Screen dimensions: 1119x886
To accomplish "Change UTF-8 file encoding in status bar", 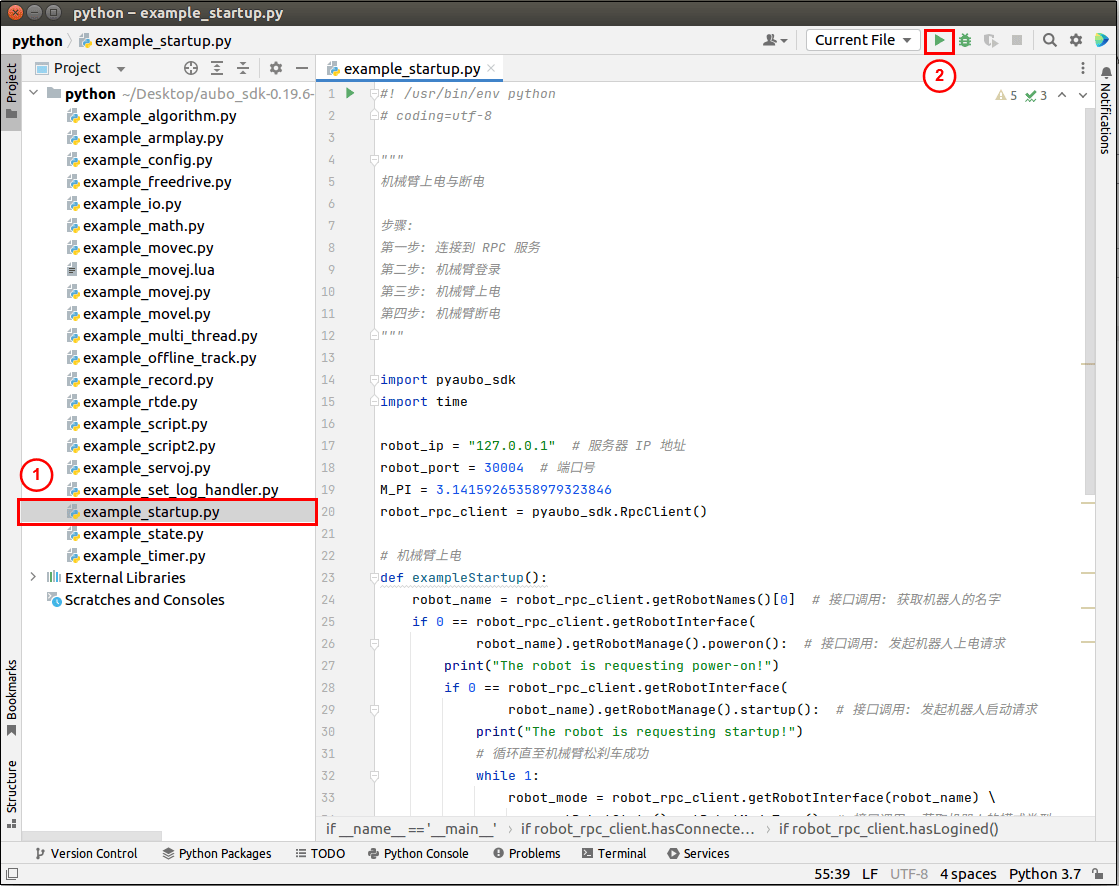I will point(908,874).
